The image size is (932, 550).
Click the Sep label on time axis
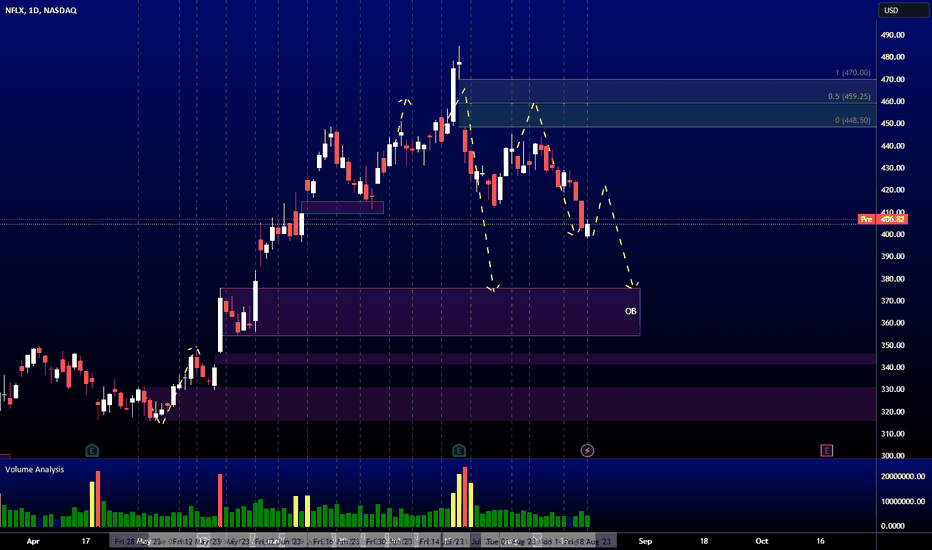pos(645,541)
